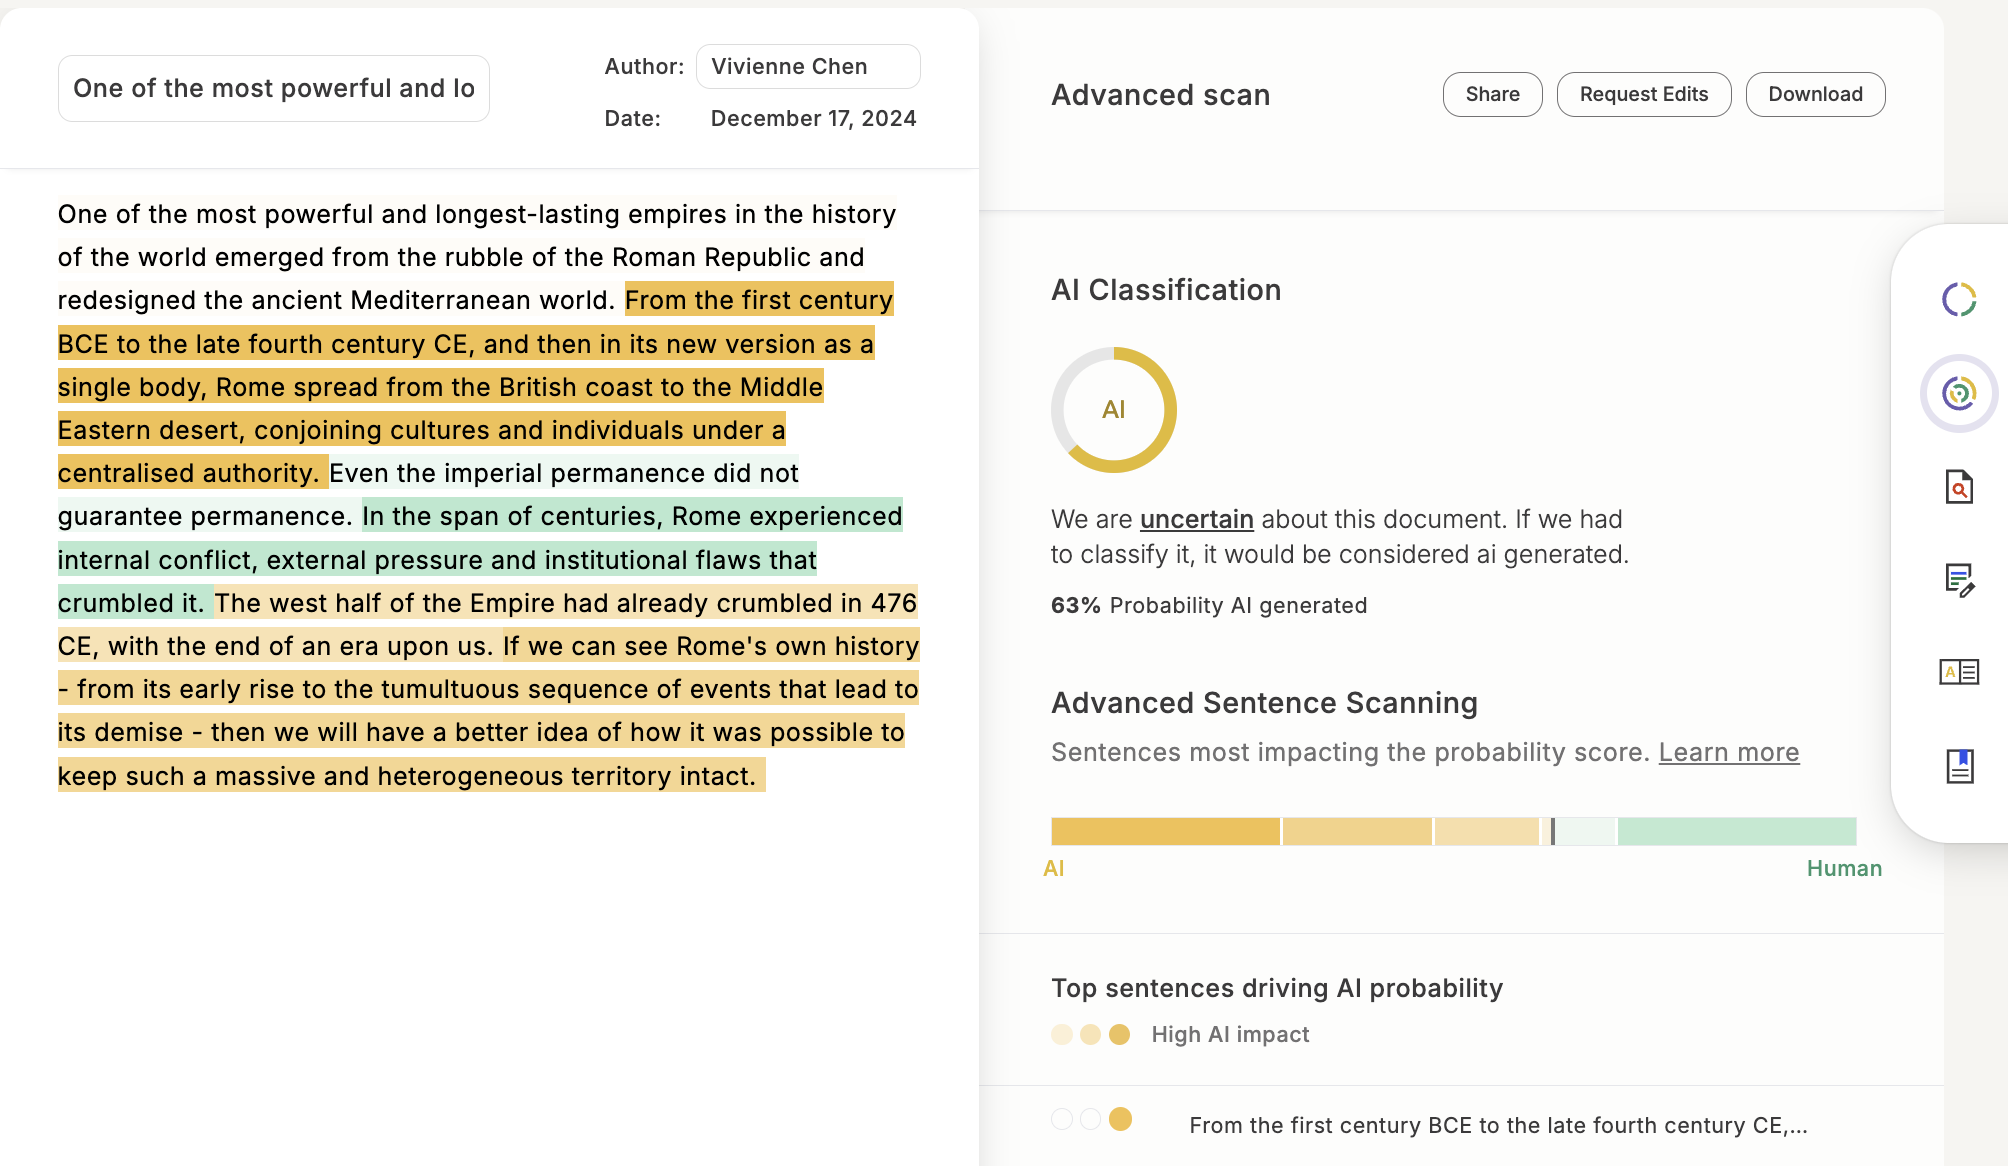Click the darkest AI segment of probability bar
2008x1166 pixels.
[x=1165, y=831]
